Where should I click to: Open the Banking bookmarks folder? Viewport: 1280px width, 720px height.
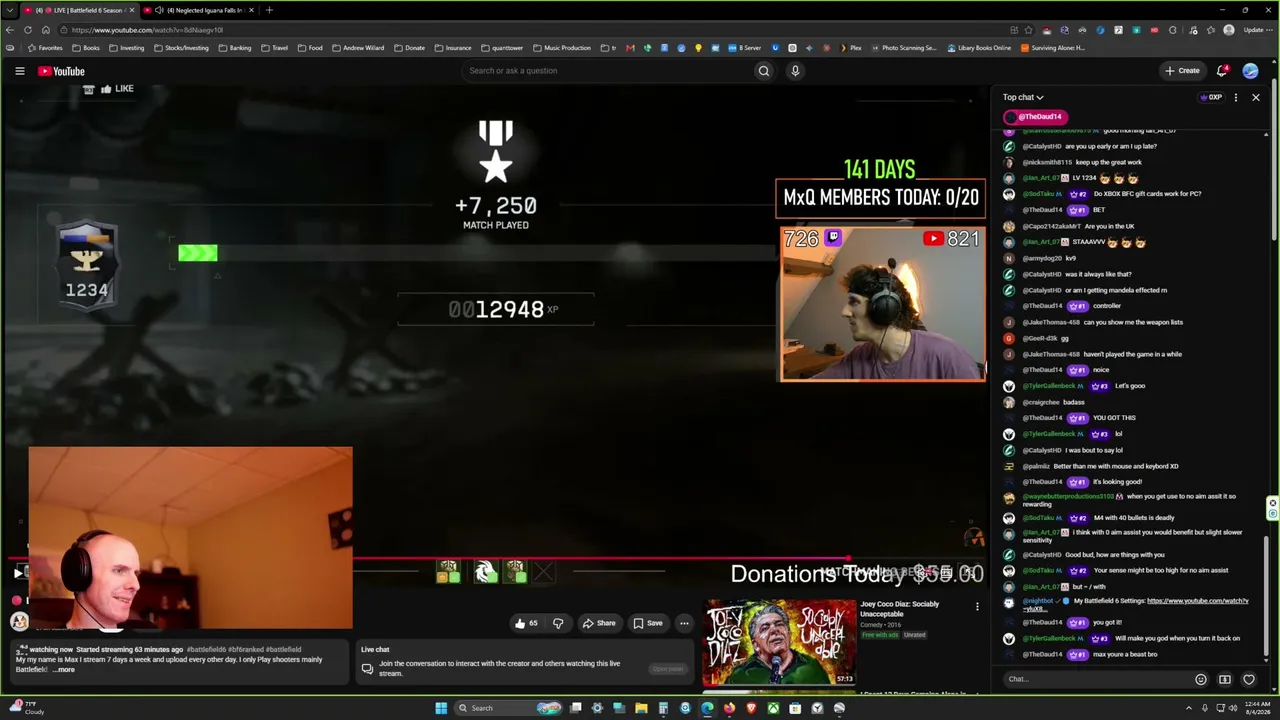[x=234, y=48]
